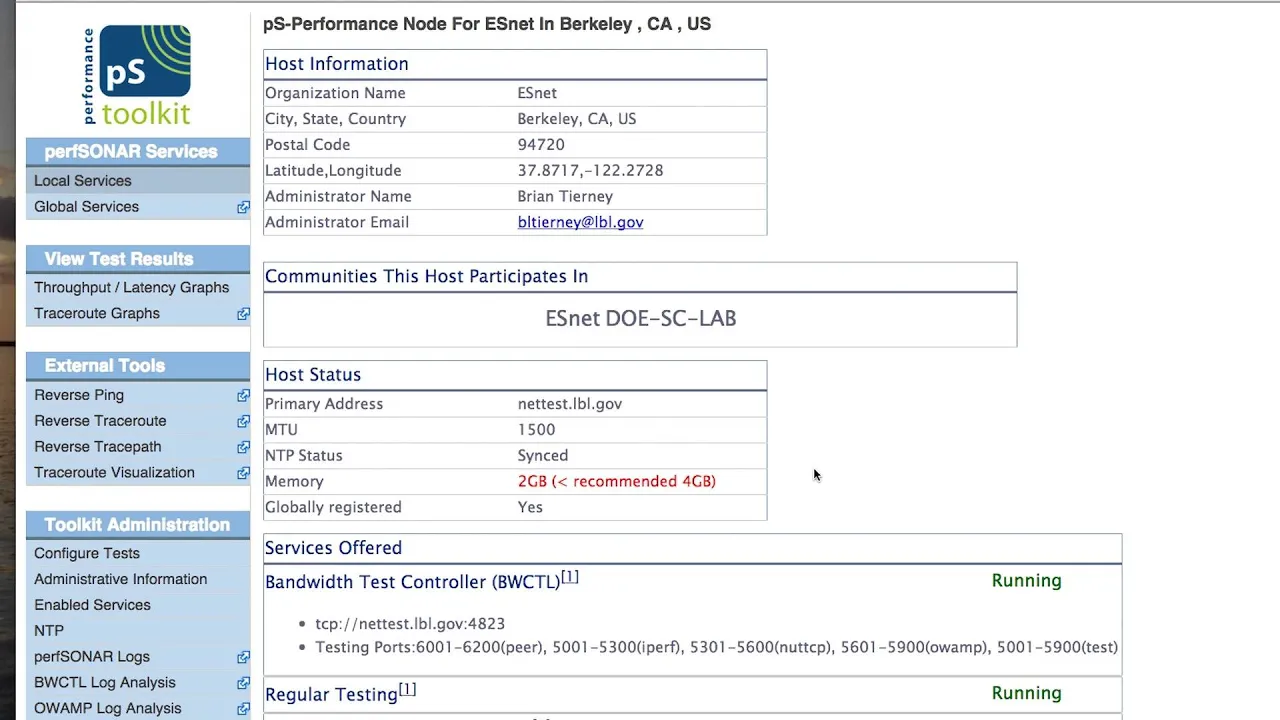
Task: Click latitude/longitude value 37.8717,-122.2728
Action: coord(590,171)
